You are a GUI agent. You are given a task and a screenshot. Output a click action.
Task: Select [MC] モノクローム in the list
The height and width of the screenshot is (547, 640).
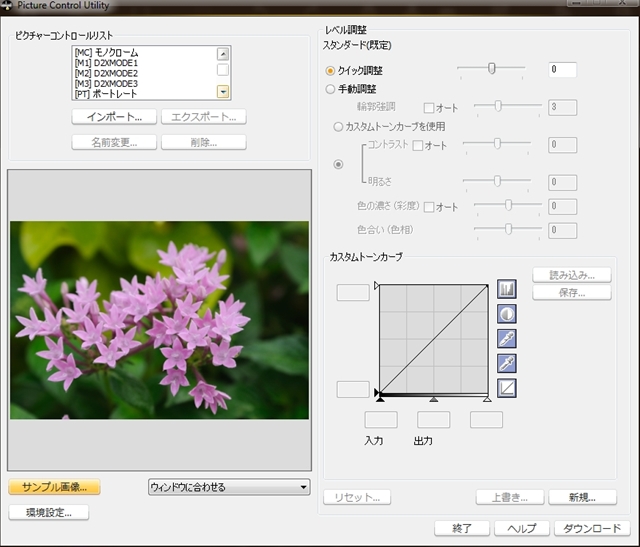coord(105,53)
